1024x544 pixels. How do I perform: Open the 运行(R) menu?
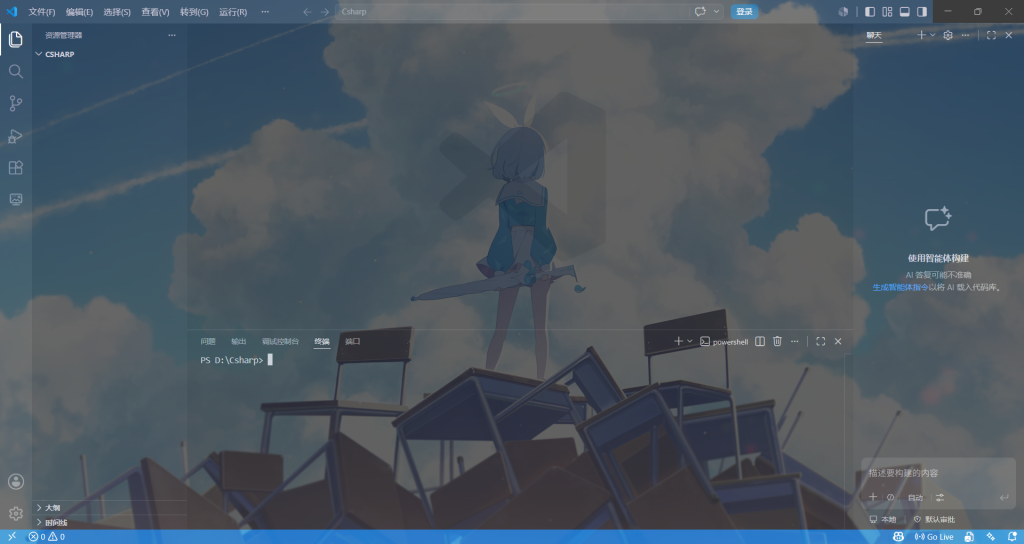tap(233, 12)
